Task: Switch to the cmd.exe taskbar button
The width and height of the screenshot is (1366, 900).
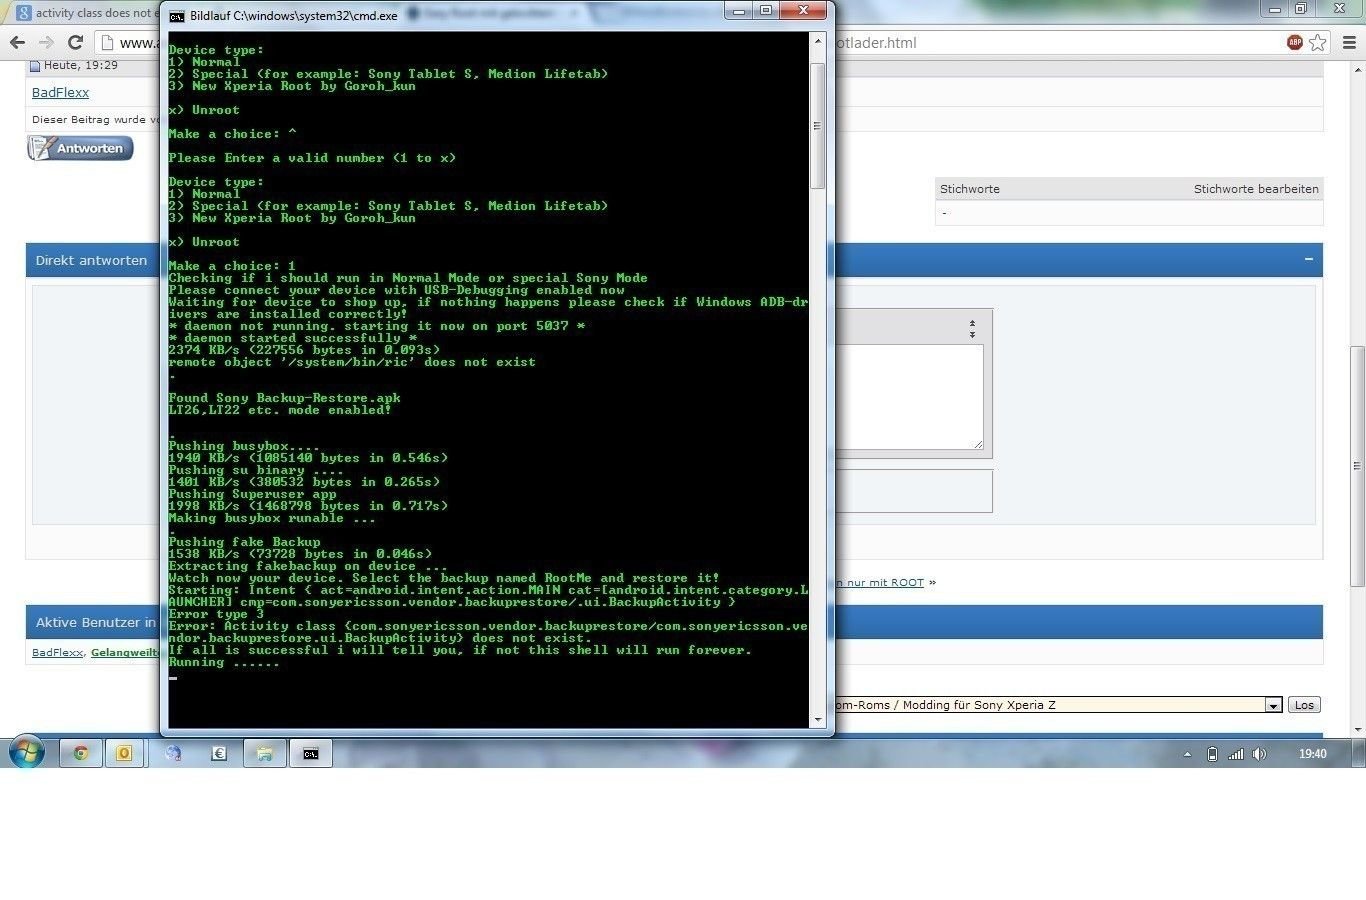Action: tap(311, 753)
